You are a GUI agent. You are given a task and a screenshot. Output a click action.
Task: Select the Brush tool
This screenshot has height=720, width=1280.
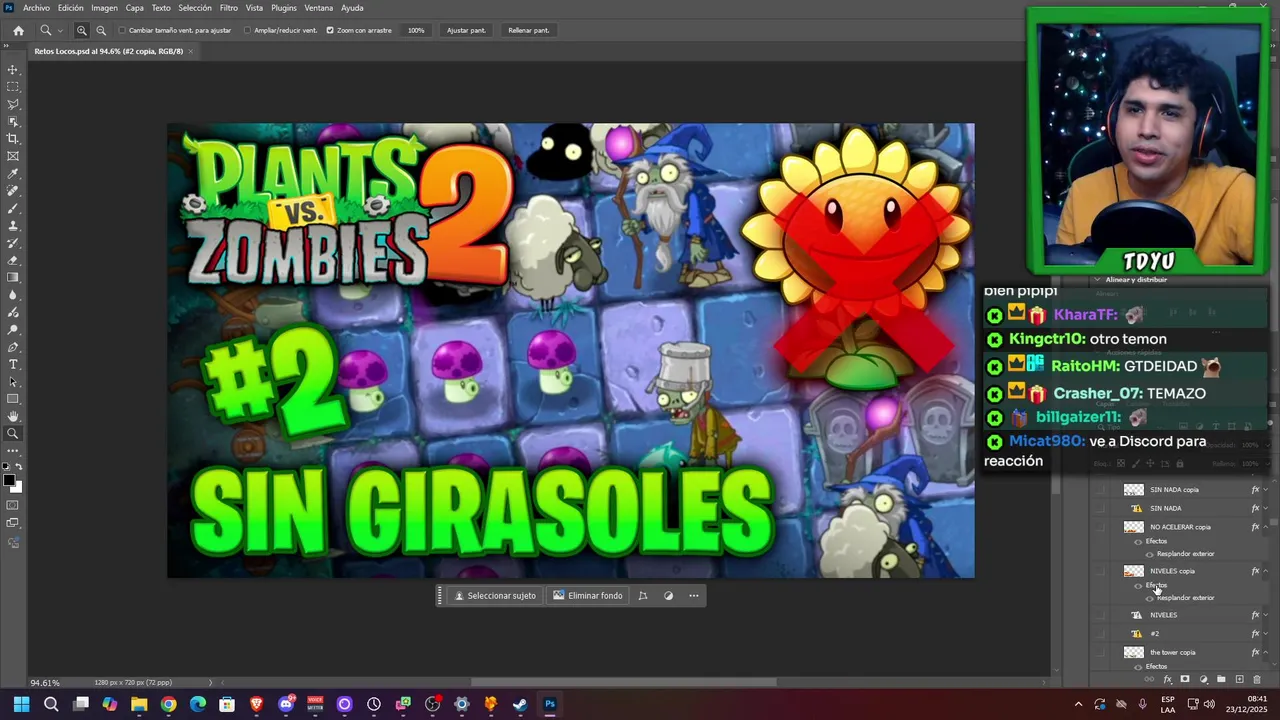(x=13, y=208)
